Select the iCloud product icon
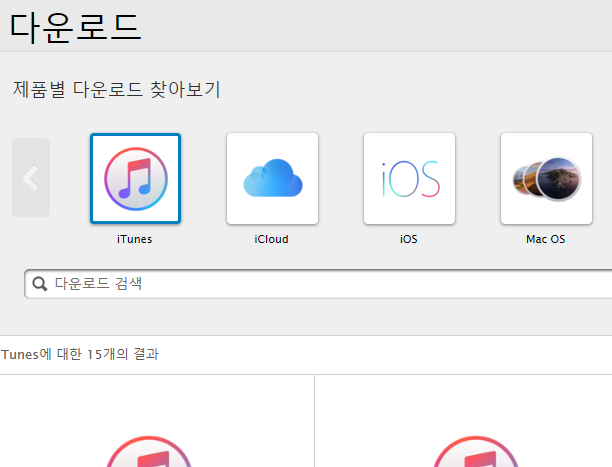 (272, 178)
